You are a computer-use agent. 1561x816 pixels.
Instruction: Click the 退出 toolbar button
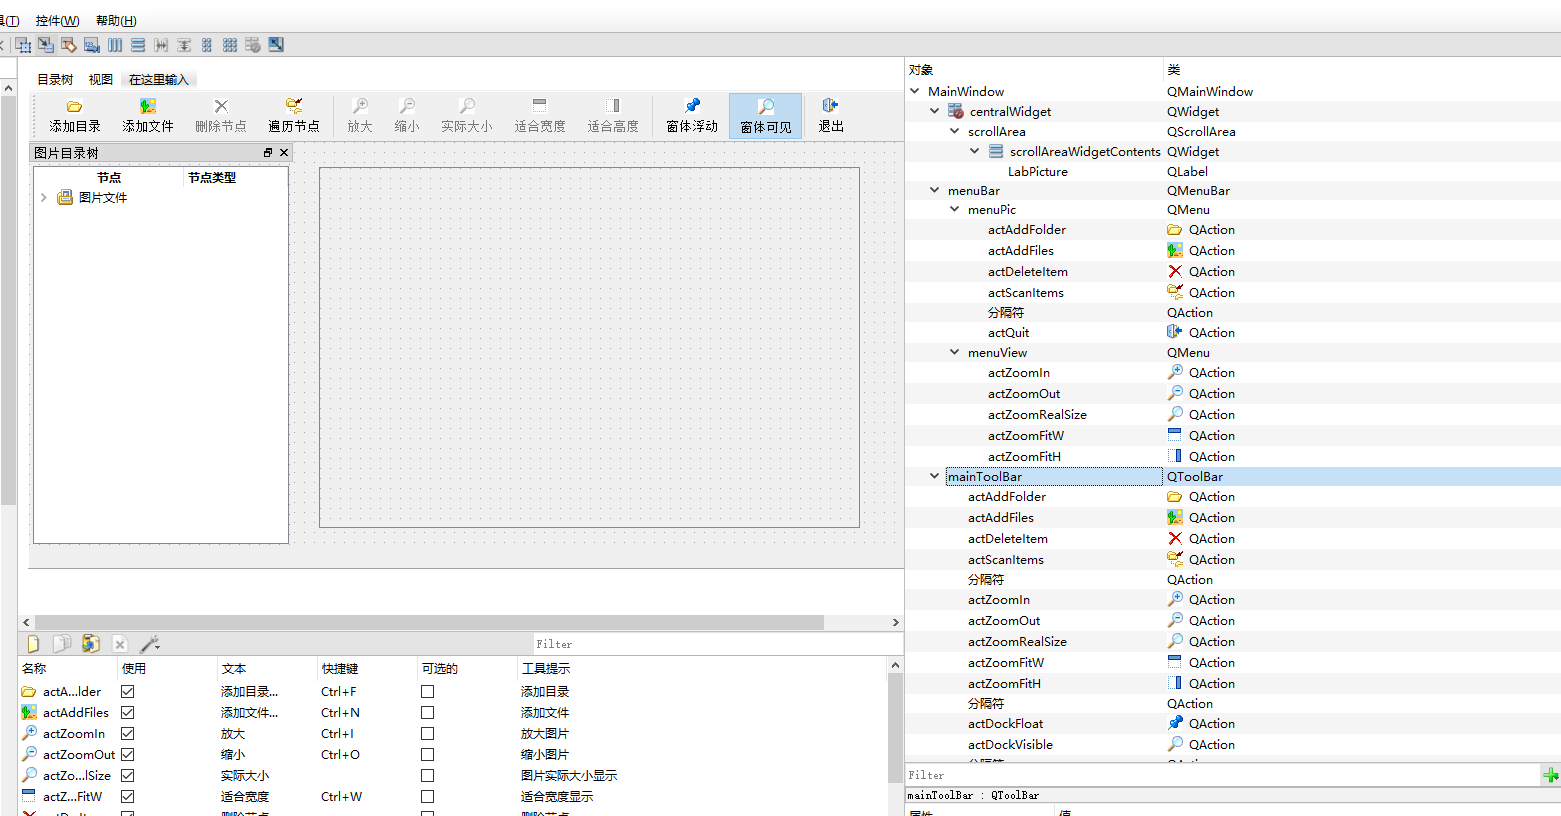pyautogui.click(x=831, y=116)
